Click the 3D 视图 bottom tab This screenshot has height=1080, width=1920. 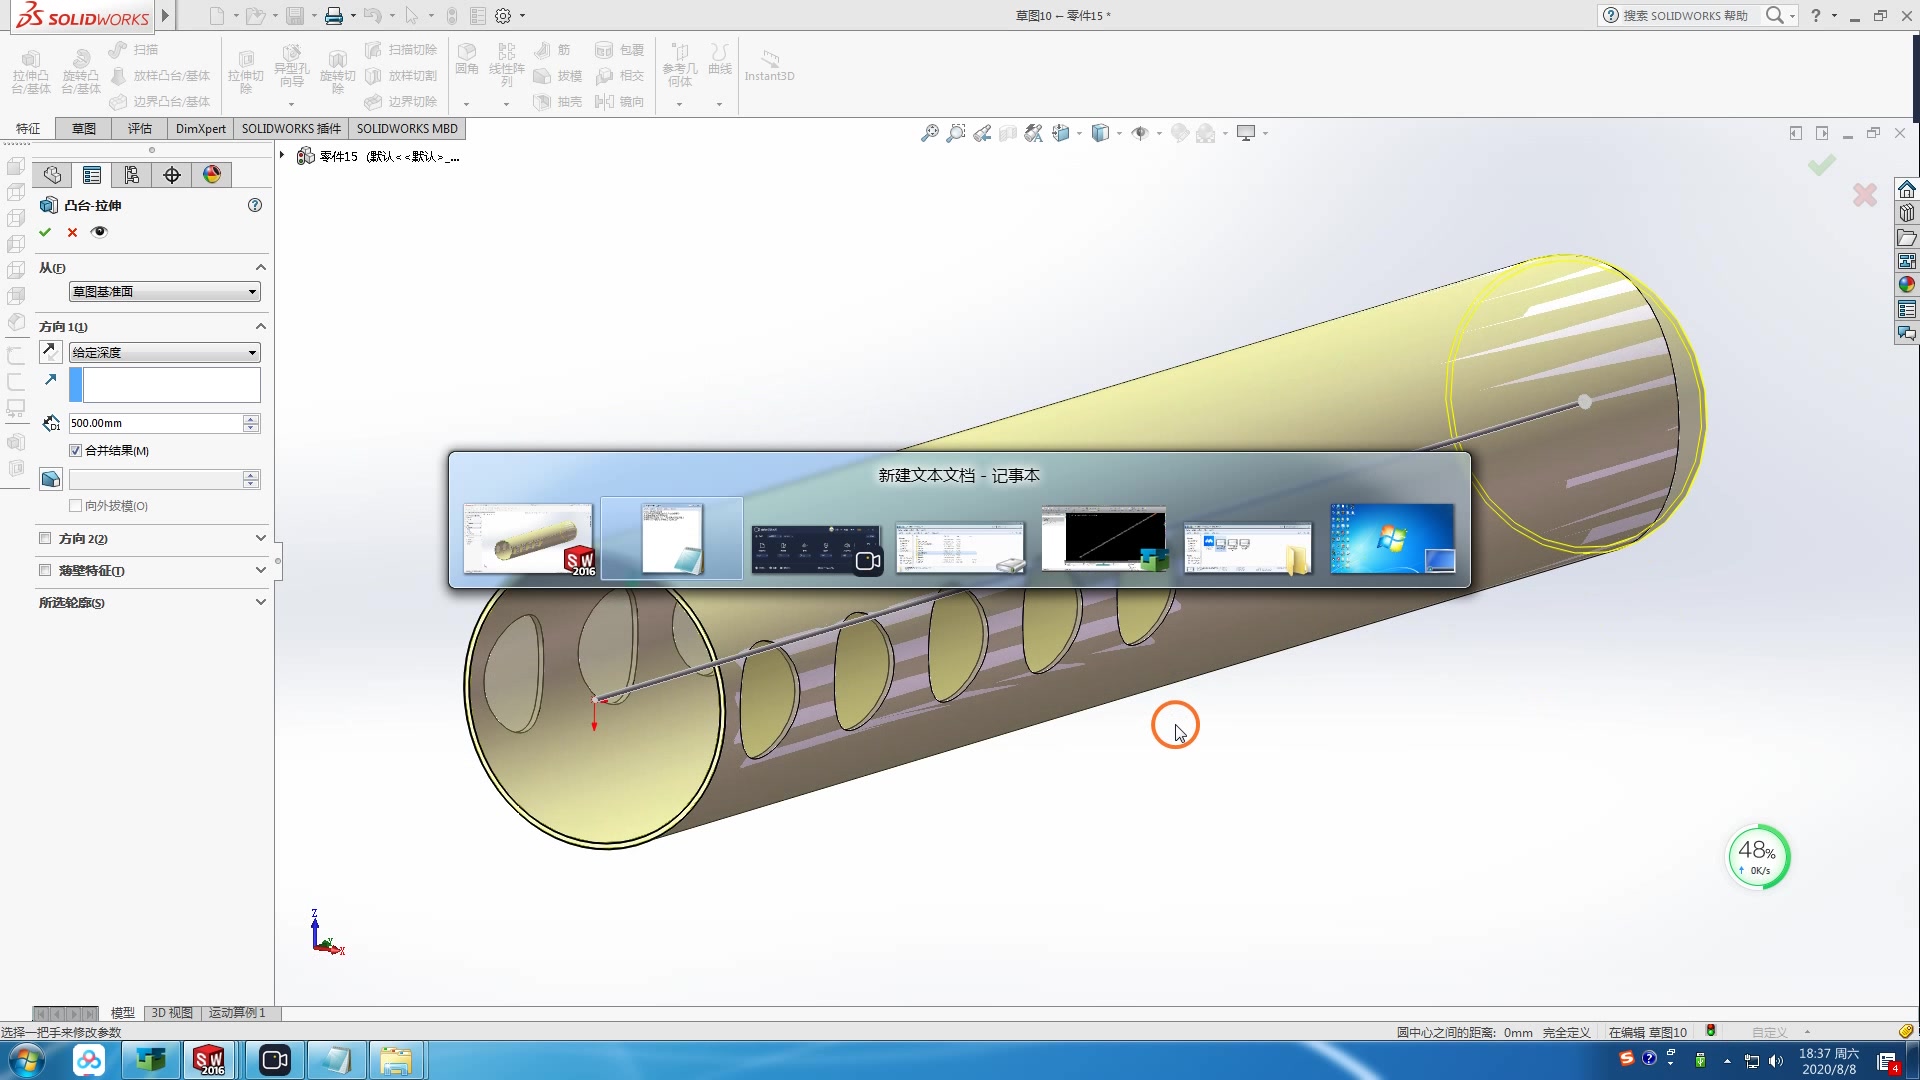tap(172, 1013)
